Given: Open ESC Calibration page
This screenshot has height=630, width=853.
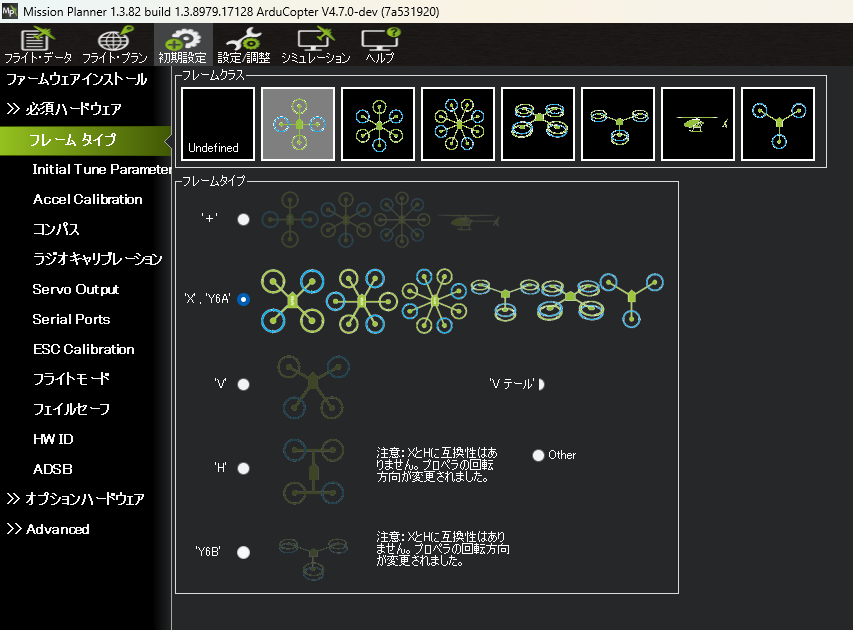Looking at the screenshot, I should coord(84,349).
